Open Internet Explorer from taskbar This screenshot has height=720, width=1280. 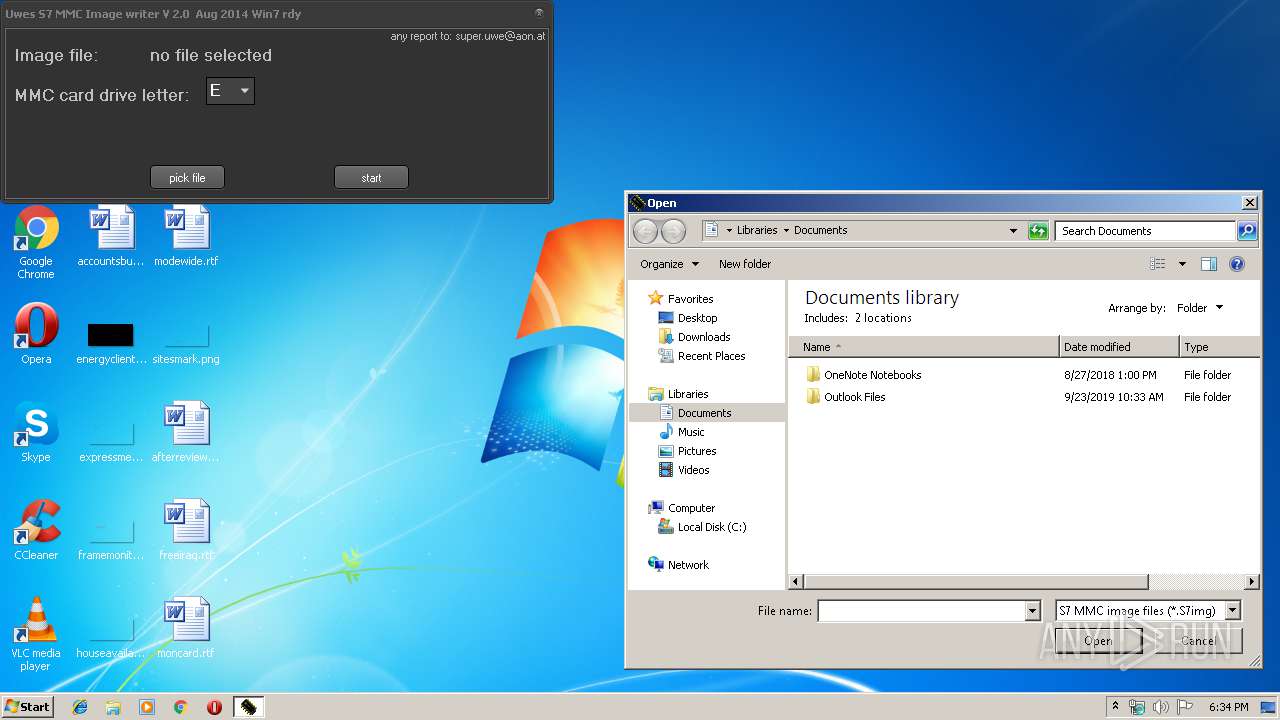point(80,707)
